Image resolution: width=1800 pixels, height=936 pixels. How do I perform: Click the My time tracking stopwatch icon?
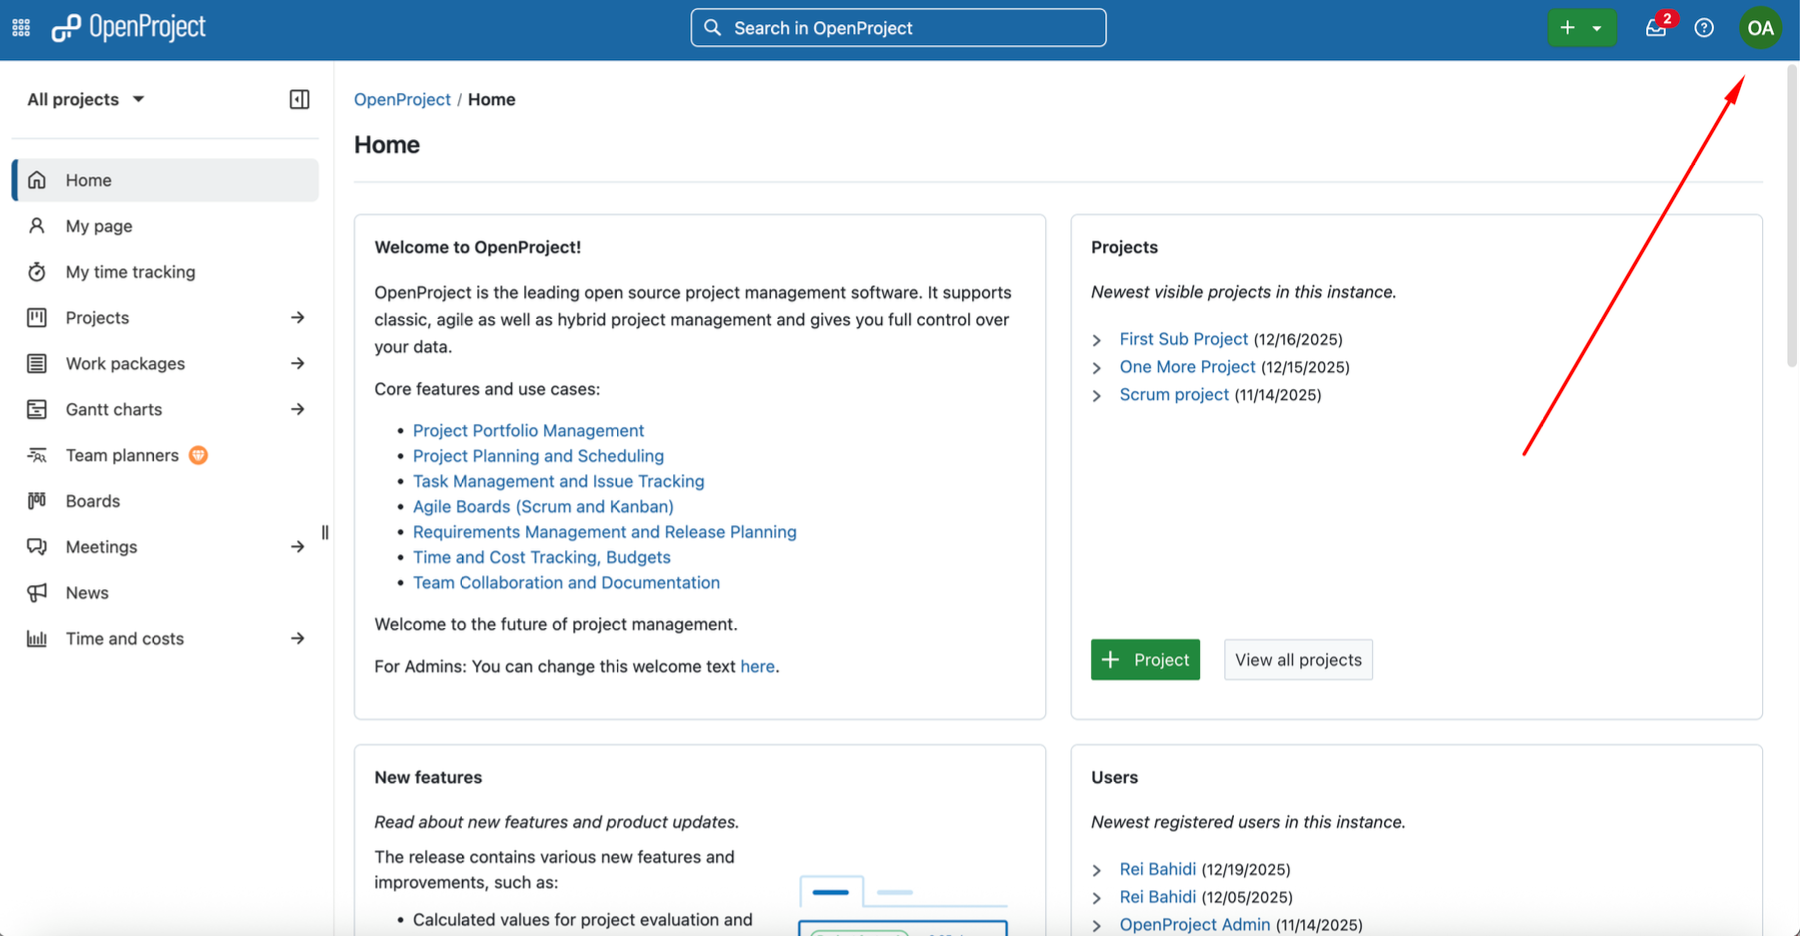tap(37, 272)
